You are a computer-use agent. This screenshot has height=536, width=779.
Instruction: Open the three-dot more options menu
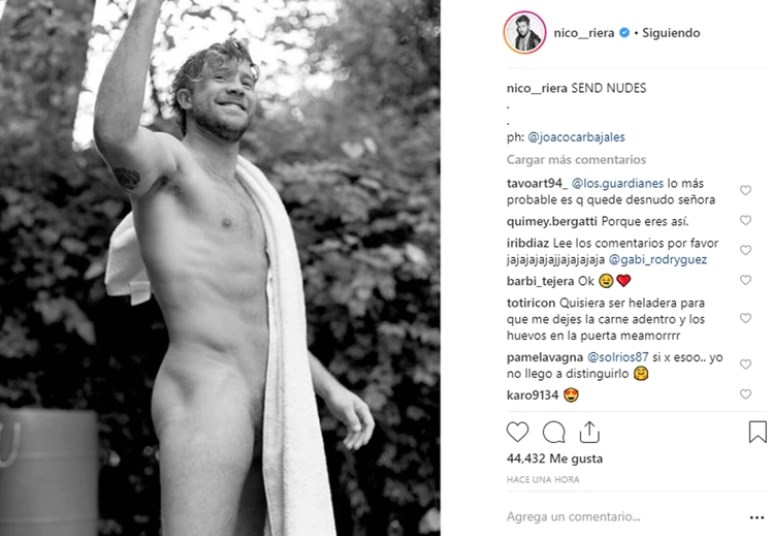tap(757, 518)
